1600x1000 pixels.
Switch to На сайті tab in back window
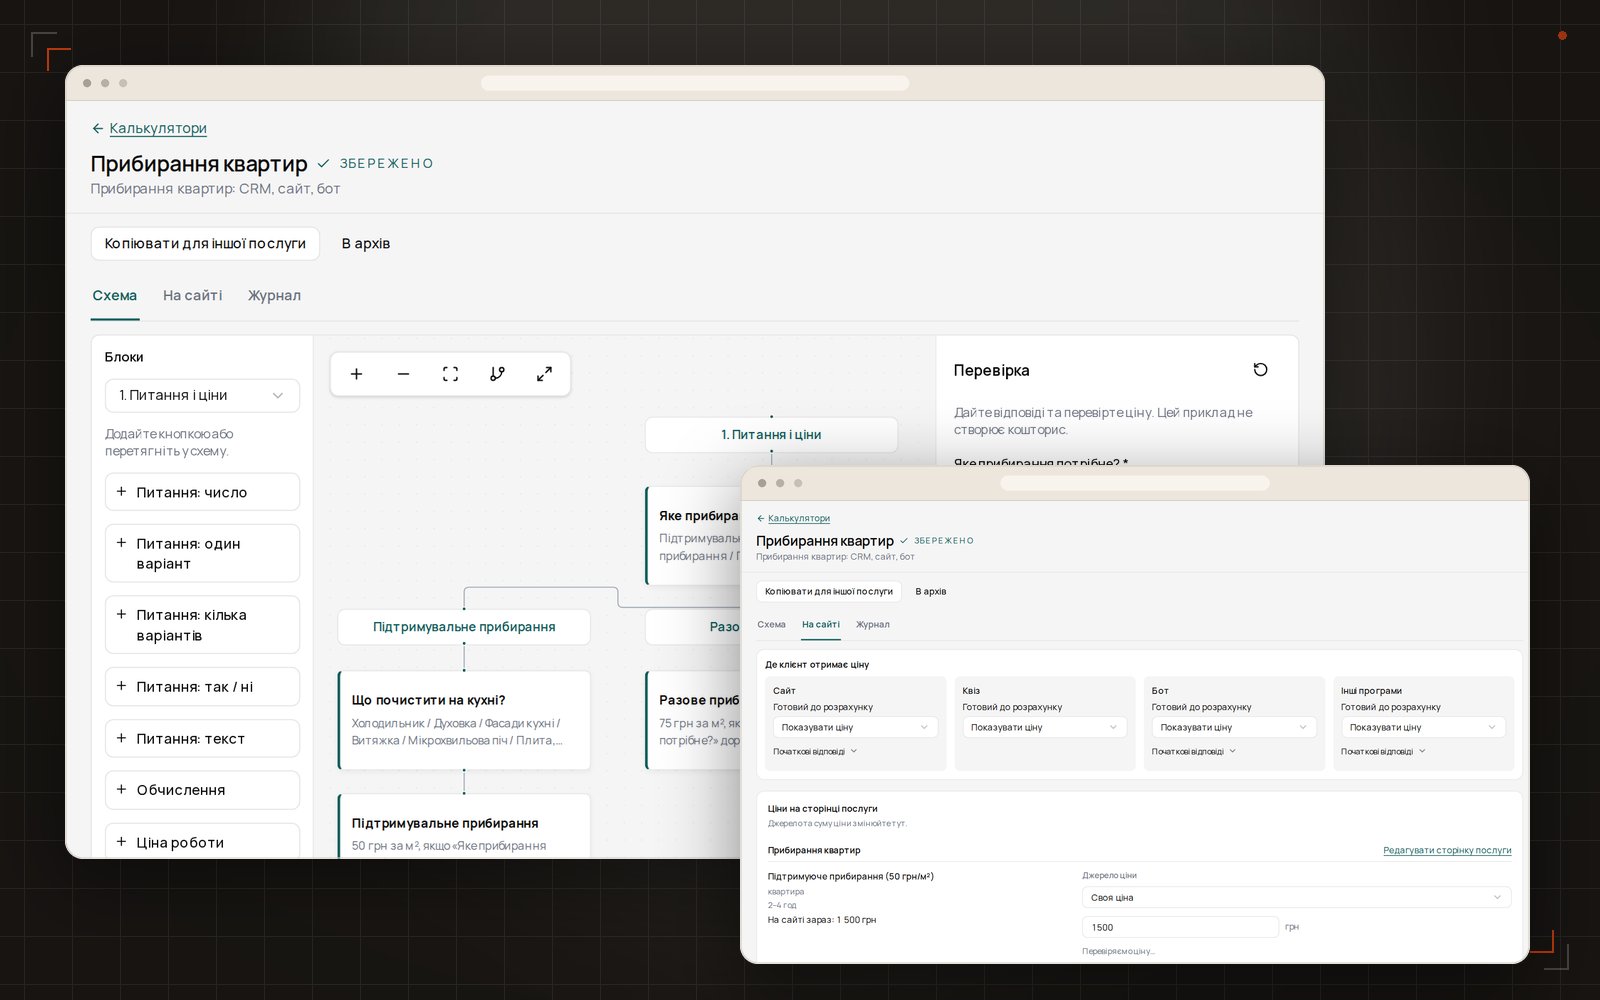pyautogui.click(x=193, y=296)
